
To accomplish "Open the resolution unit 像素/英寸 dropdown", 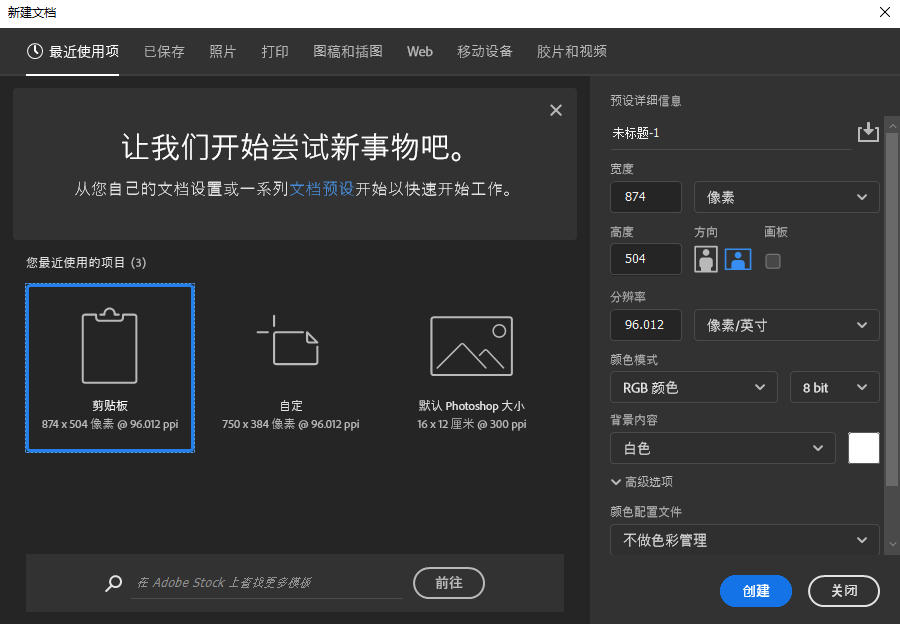I will pyautogui.click(x=786, y=325).
